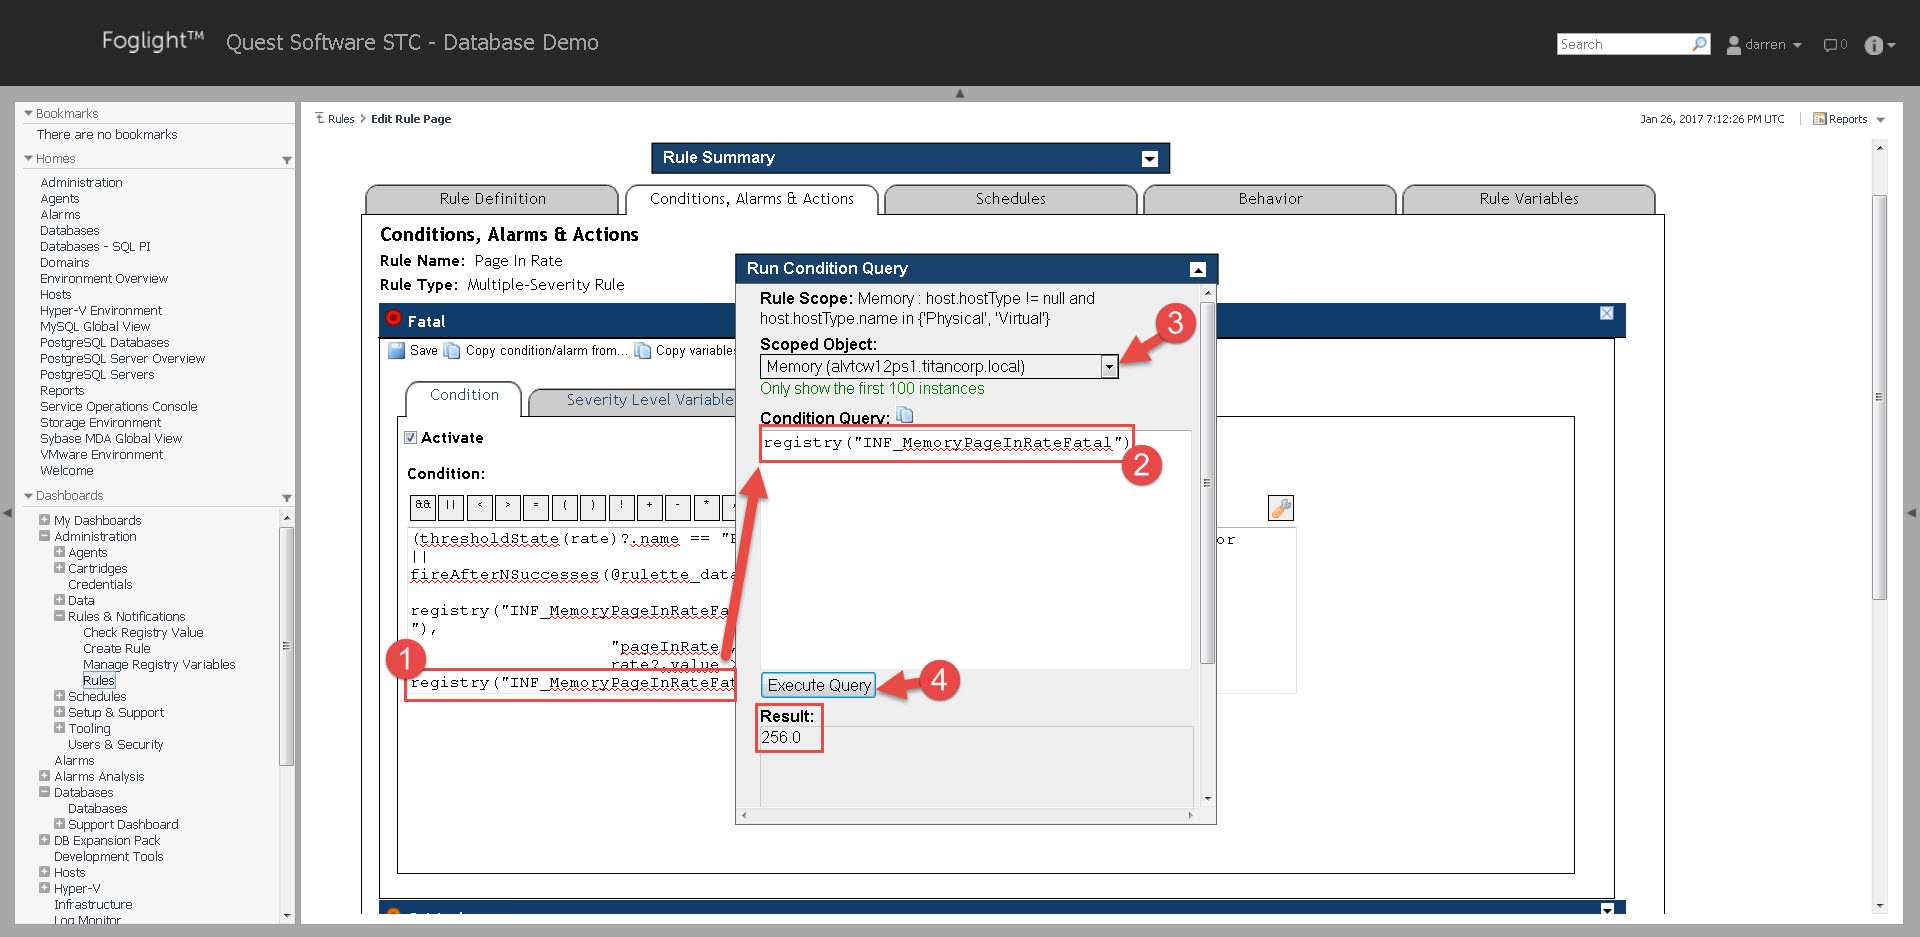The height and width of the screenshot is (937, 1920).
Task: Click the wrench icon in condition editor
Action: point(1280,508)
